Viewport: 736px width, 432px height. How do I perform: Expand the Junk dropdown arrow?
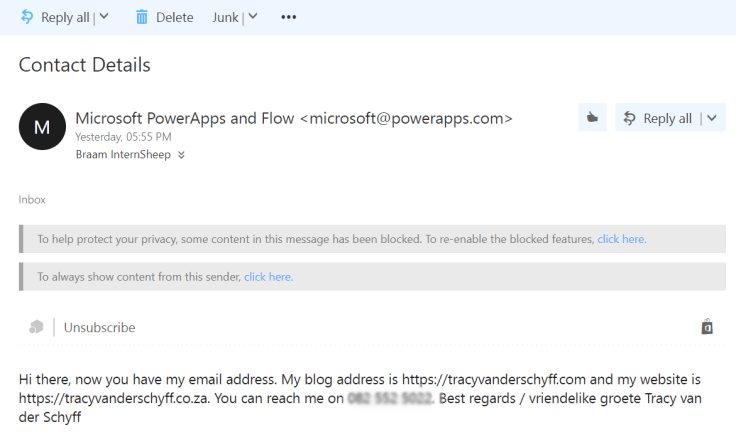[252, 17]
